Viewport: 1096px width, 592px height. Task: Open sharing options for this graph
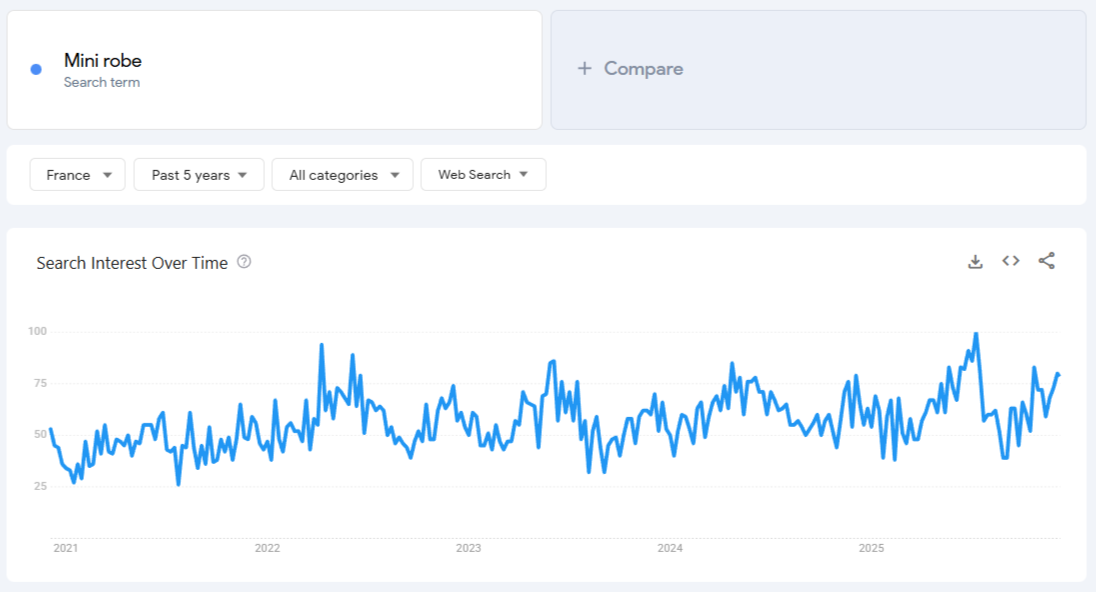1046,261
